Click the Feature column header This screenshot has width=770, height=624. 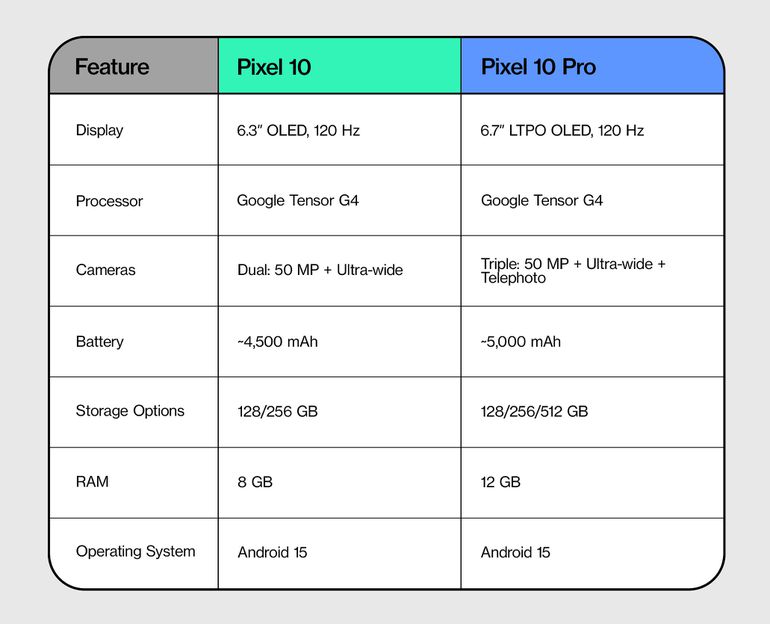(112, 67)
